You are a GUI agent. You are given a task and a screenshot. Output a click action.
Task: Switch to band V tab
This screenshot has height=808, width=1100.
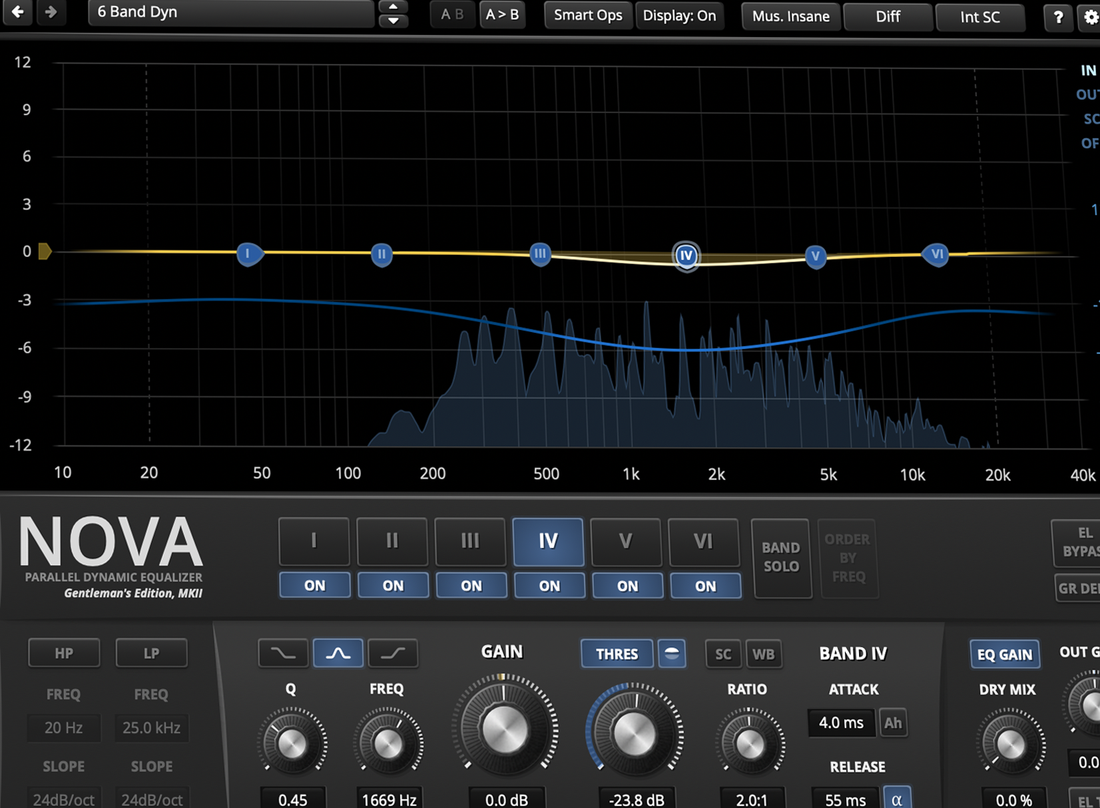click(x=626, y=541)
